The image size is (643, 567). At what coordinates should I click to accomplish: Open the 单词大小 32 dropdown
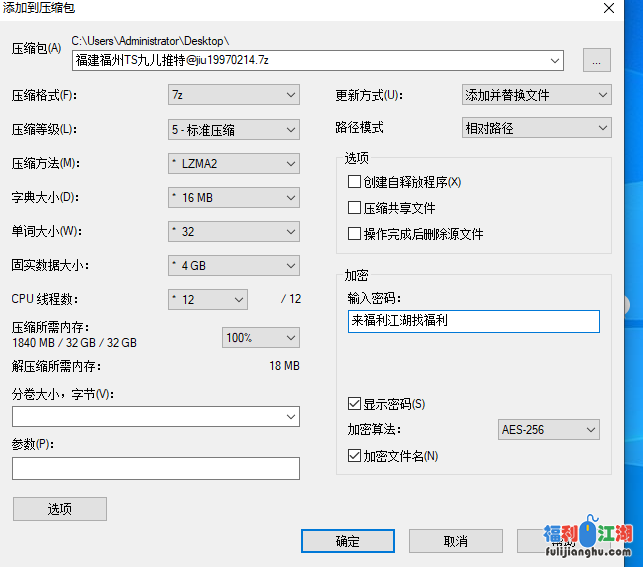[x=234, y=232]
